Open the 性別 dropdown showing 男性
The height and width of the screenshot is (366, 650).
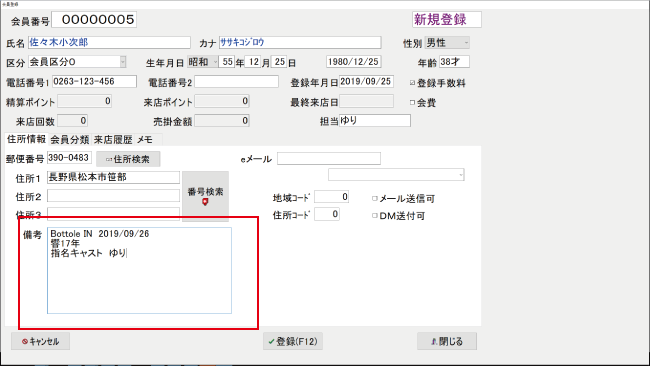click(x=447, y=43)
